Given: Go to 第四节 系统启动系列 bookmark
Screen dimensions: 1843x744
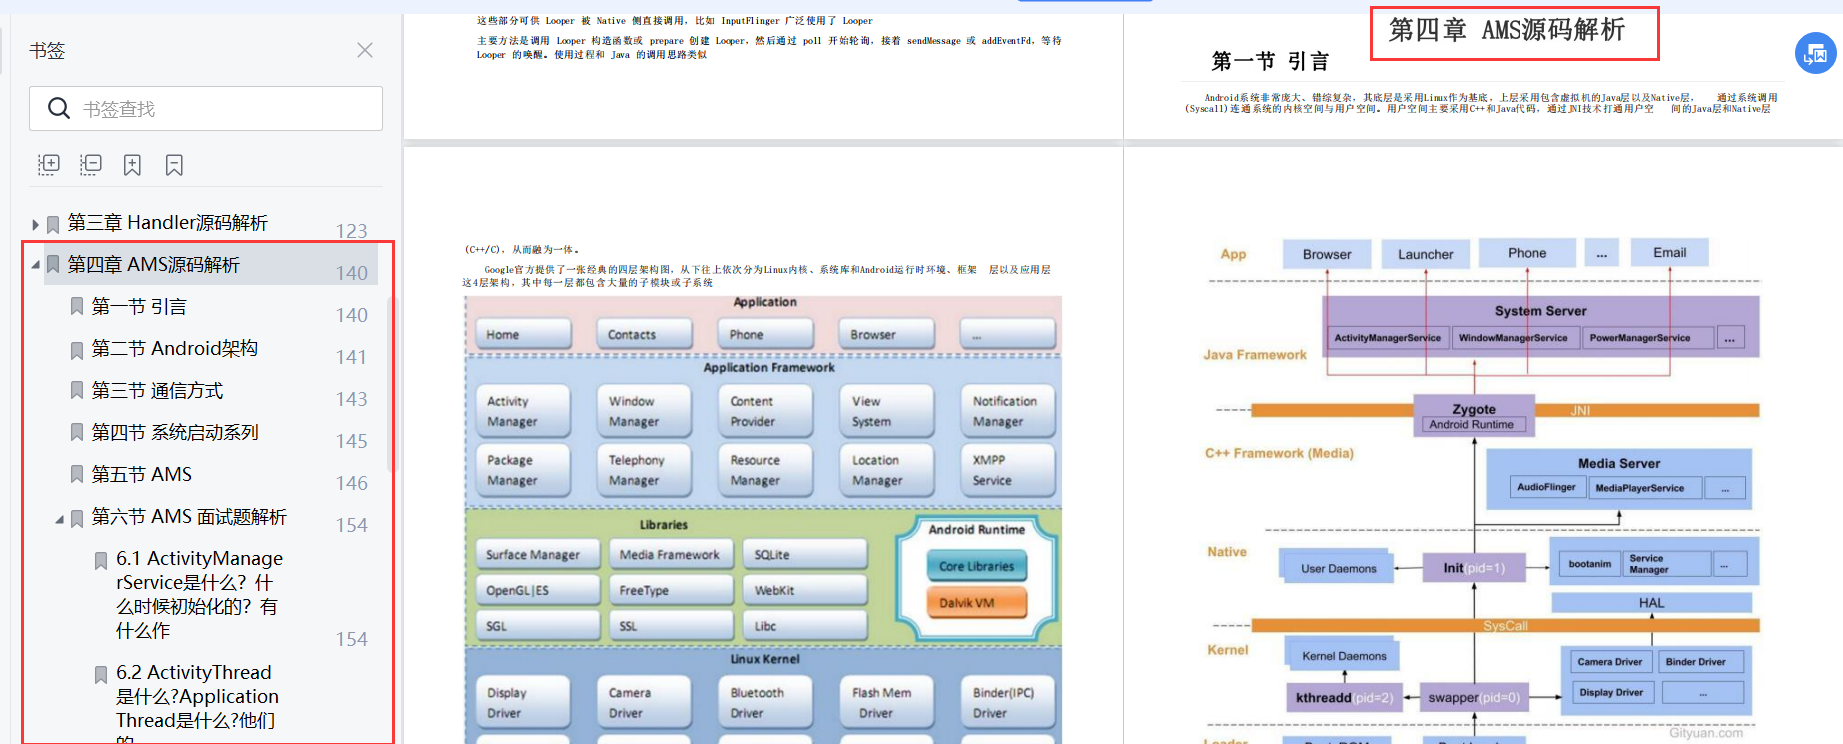Looking at the screenshot, I should (175, 433).
